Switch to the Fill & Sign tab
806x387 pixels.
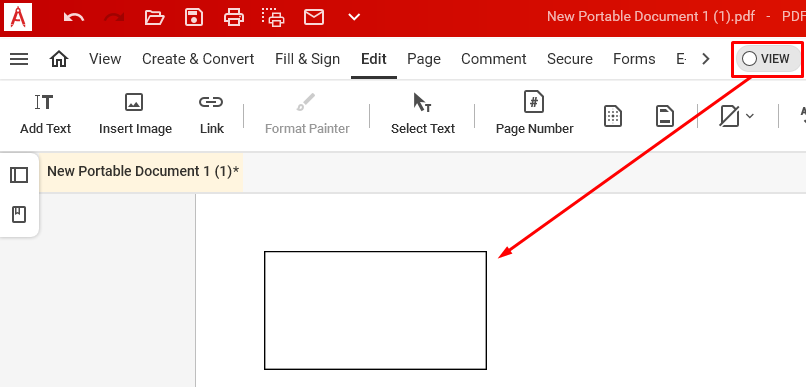(307, 59)
